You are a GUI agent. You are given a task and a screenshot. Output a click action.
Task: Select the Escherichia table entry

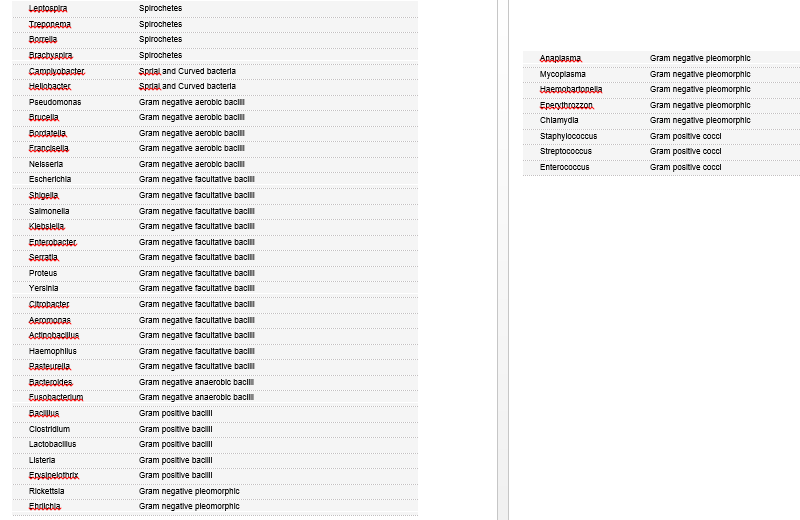tap(50, 179)
